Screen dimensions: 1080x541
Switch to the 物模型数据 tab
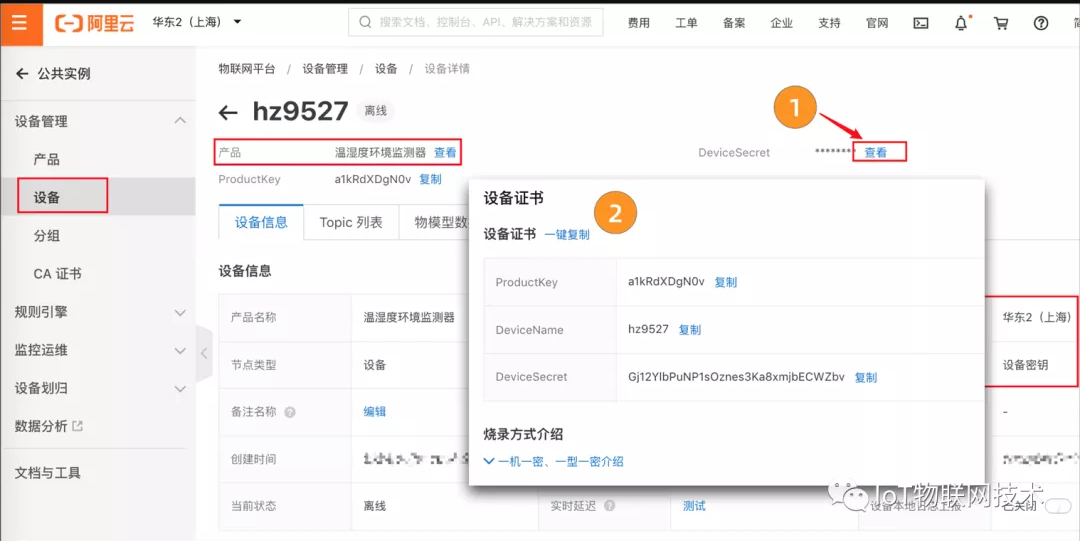[434, 223]
